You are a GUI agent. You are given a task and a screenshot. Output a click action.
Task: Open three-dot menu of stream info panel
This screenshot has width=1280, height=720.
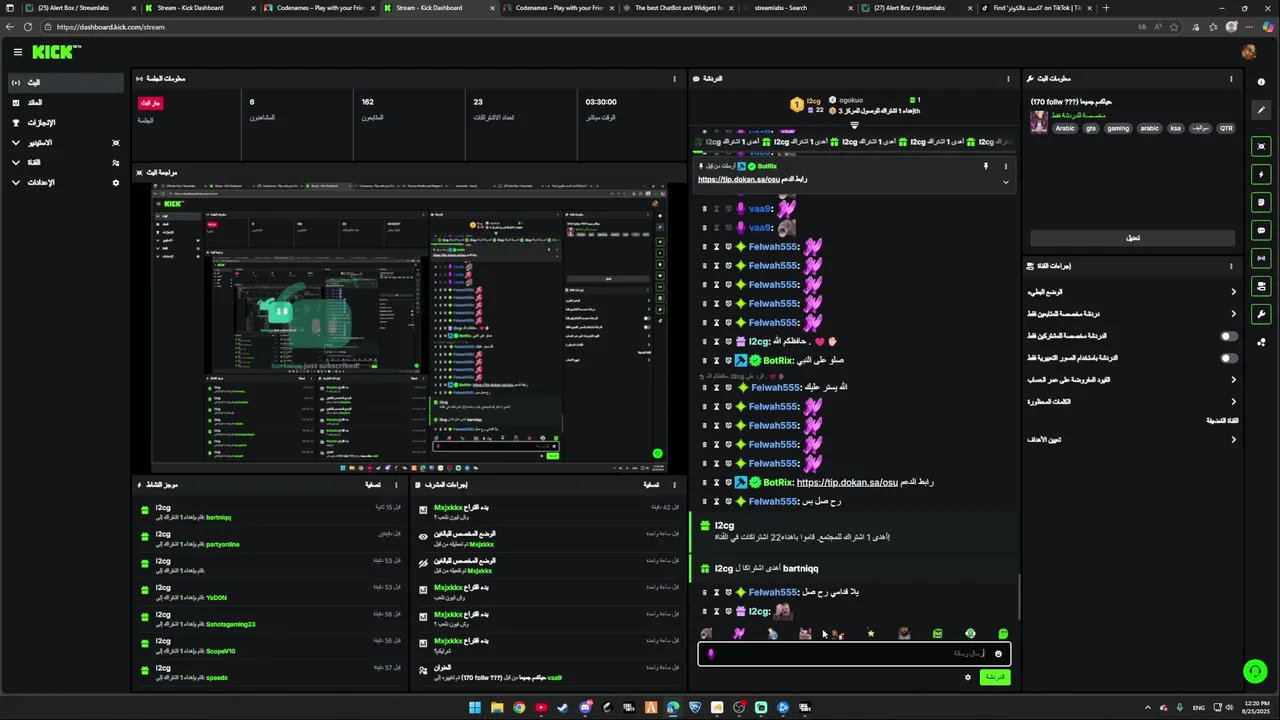tap(1231, 78)
